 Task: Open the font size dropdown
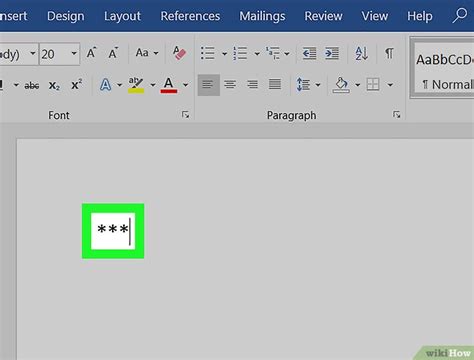click(x=74, y=53)
